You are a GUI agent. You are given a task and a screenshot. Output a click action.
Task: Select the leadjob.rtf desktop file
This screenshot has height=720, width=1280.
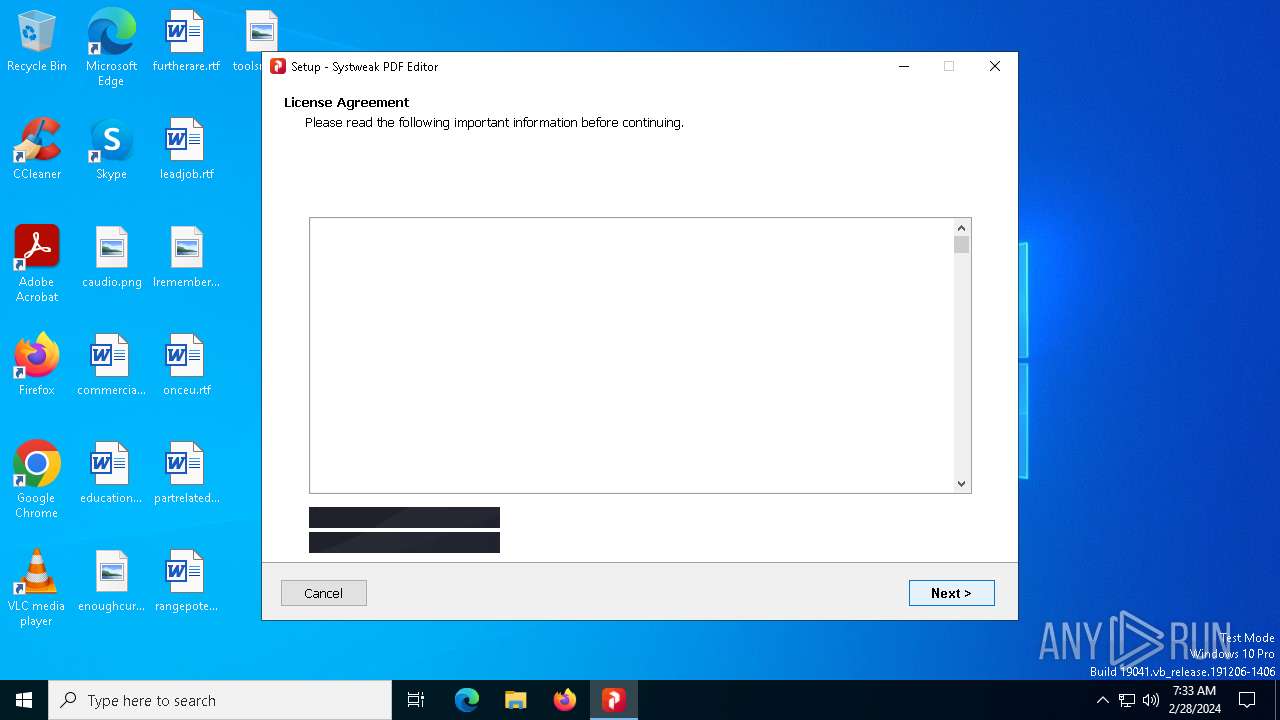(186, 150)
